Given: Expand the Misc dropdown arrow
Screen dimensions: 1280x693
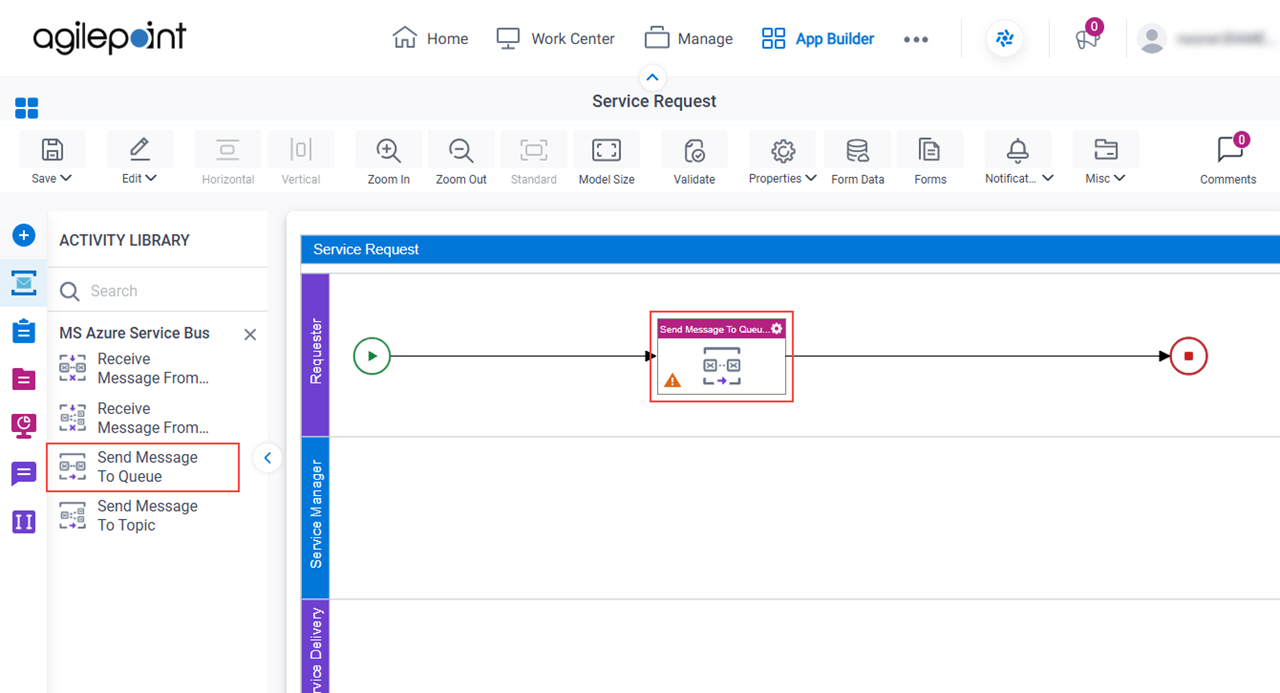Looking at the screenshot, I should click(1120, 178).
